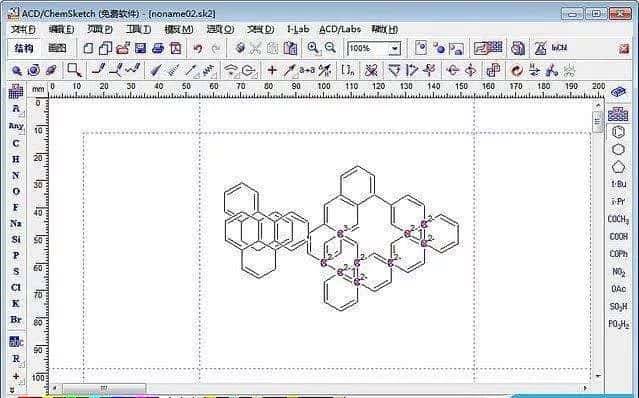Pick the NO2 radical button

[x=618, y=272]
